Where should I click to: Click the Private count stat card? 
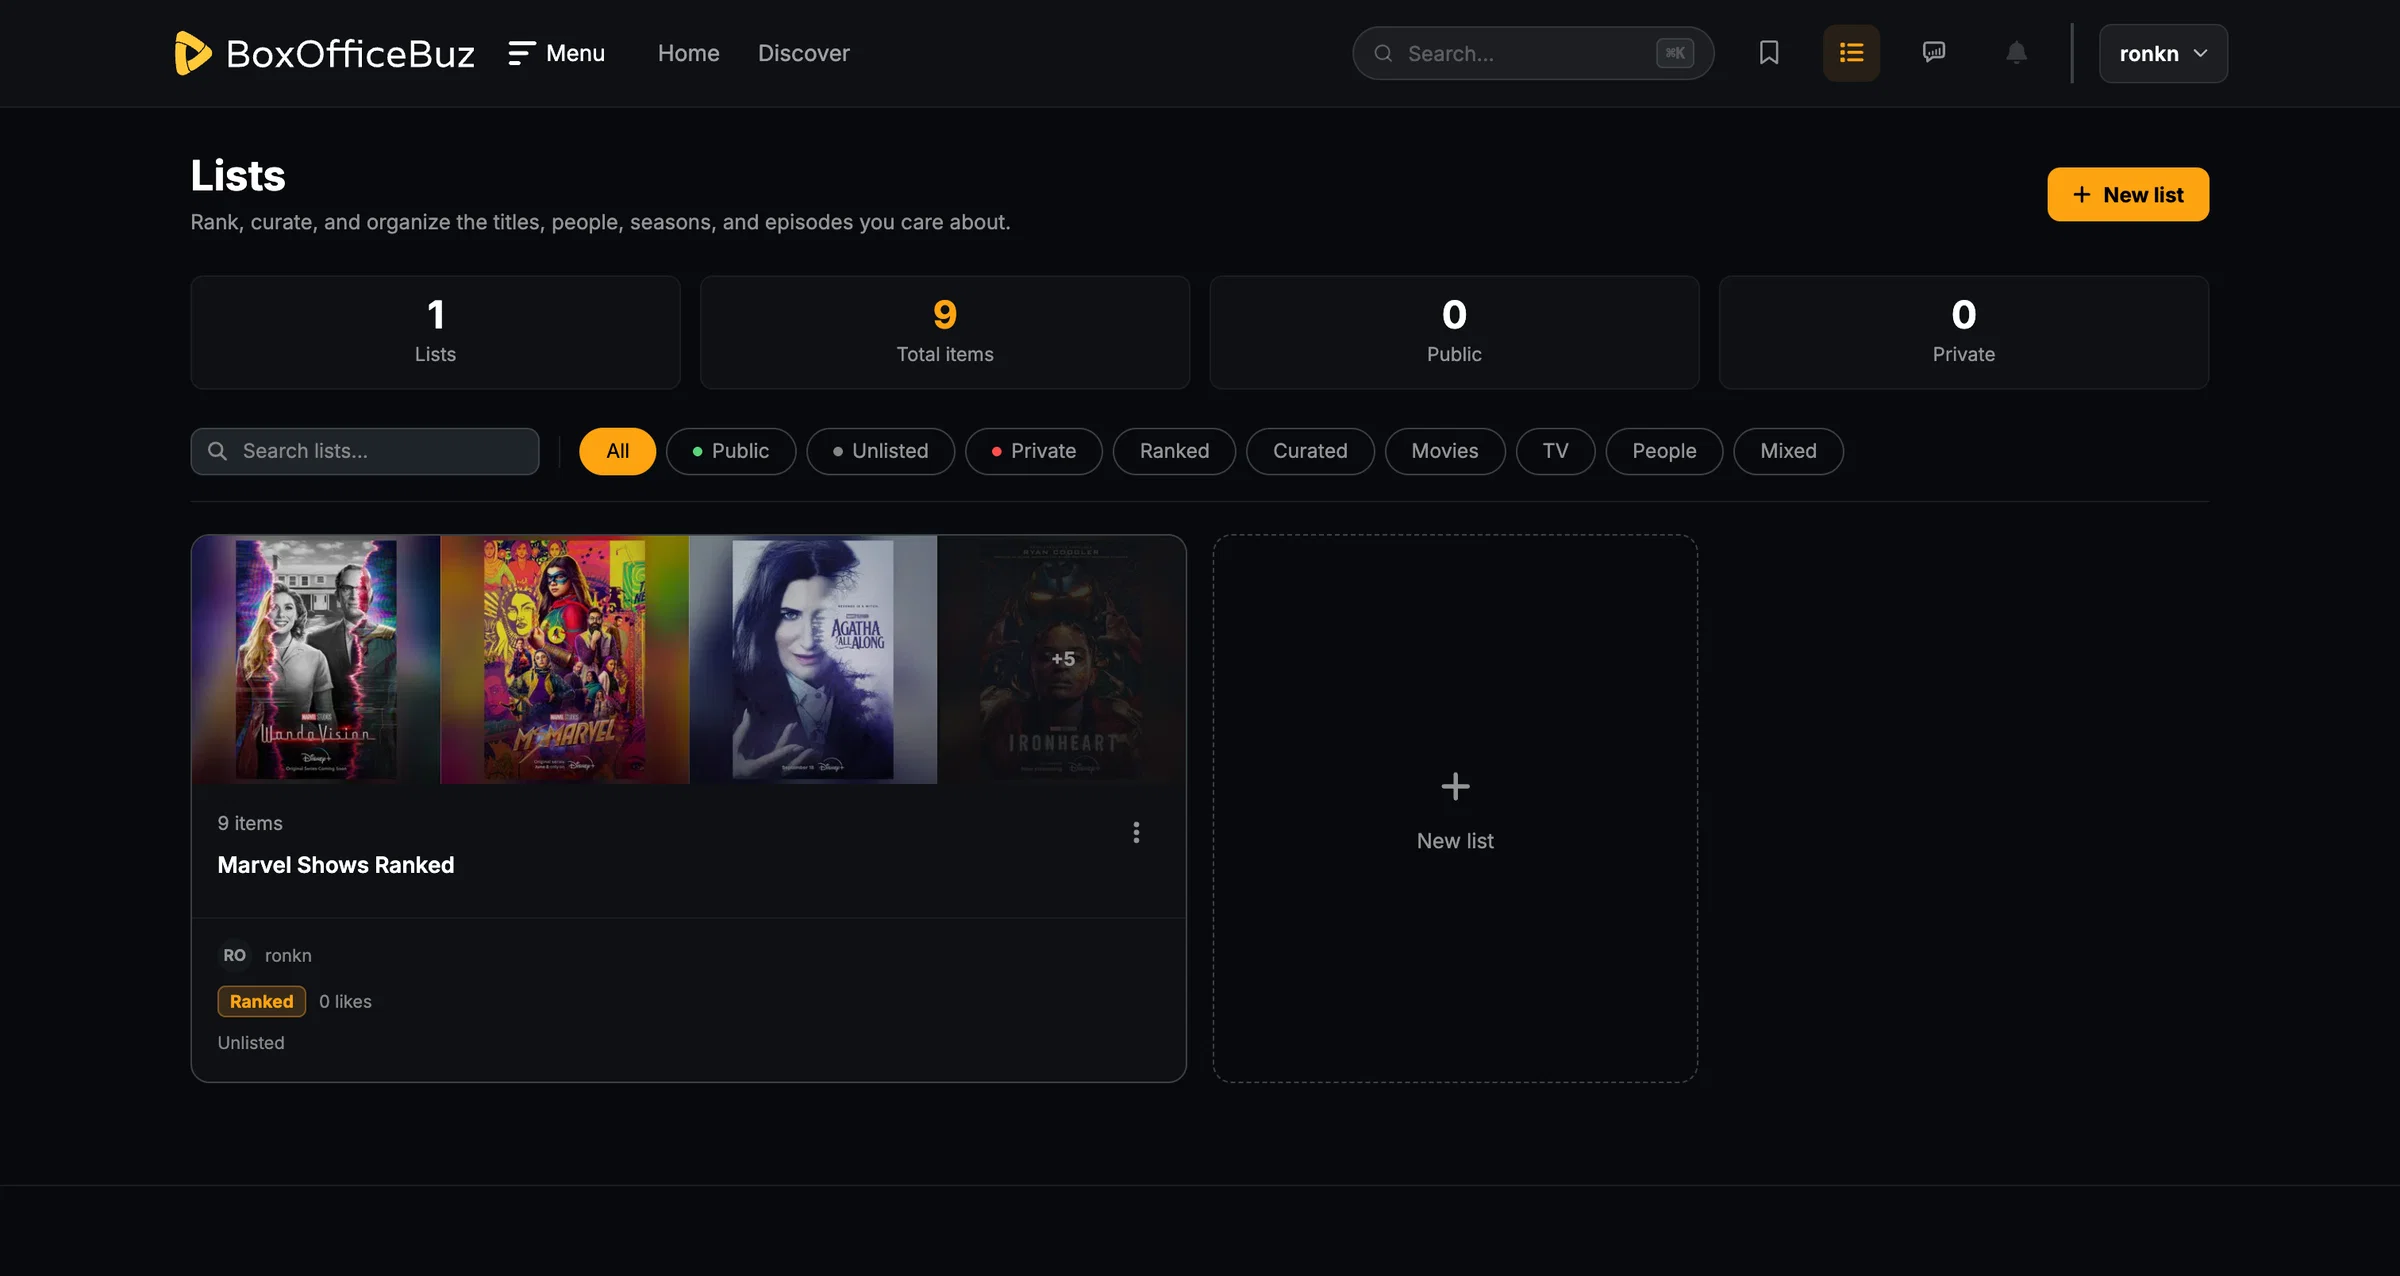coord(1964,332)
